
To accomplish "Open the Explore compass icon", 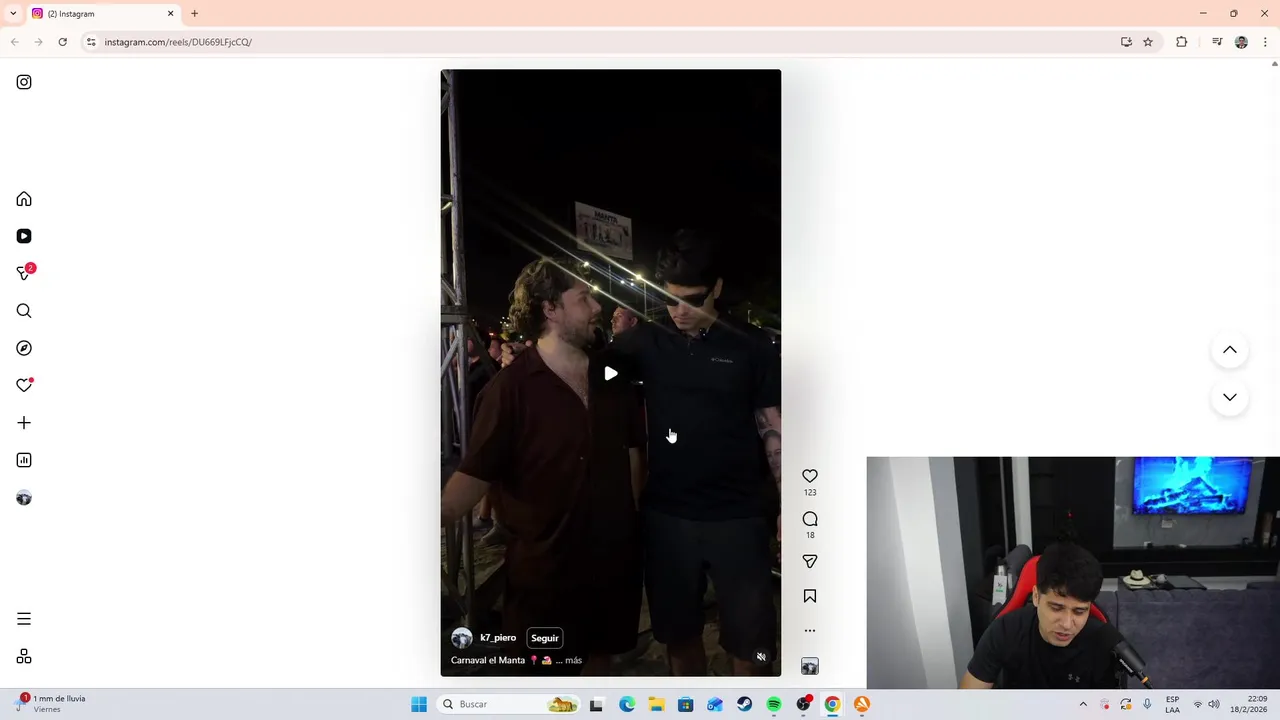I will 24,348.
